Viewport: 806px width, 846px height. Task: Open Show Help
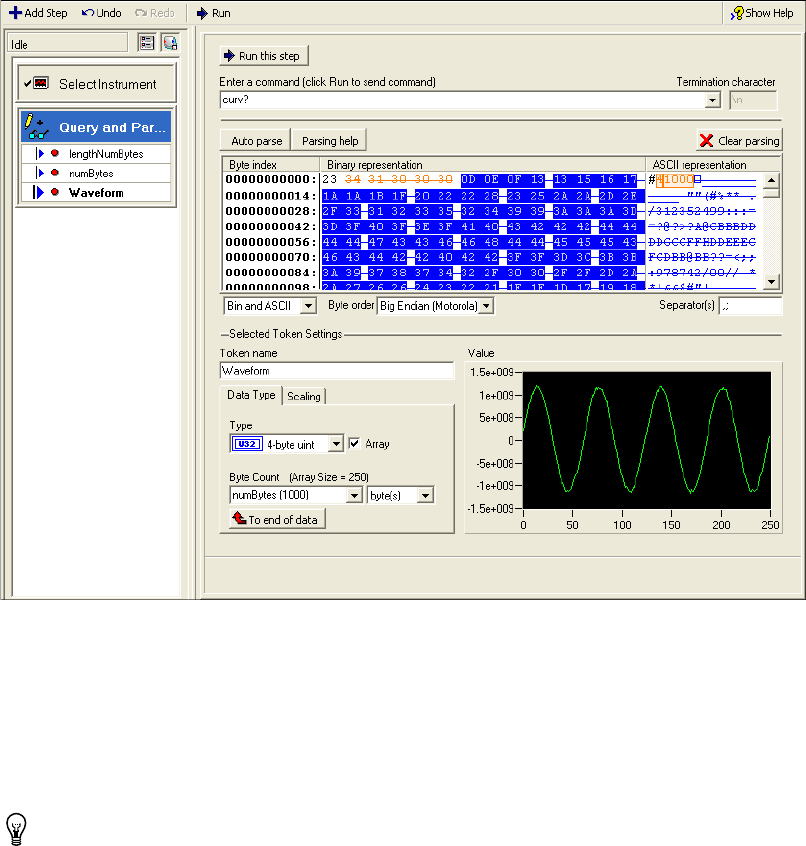pyautogui.click(x=762, y=13)
